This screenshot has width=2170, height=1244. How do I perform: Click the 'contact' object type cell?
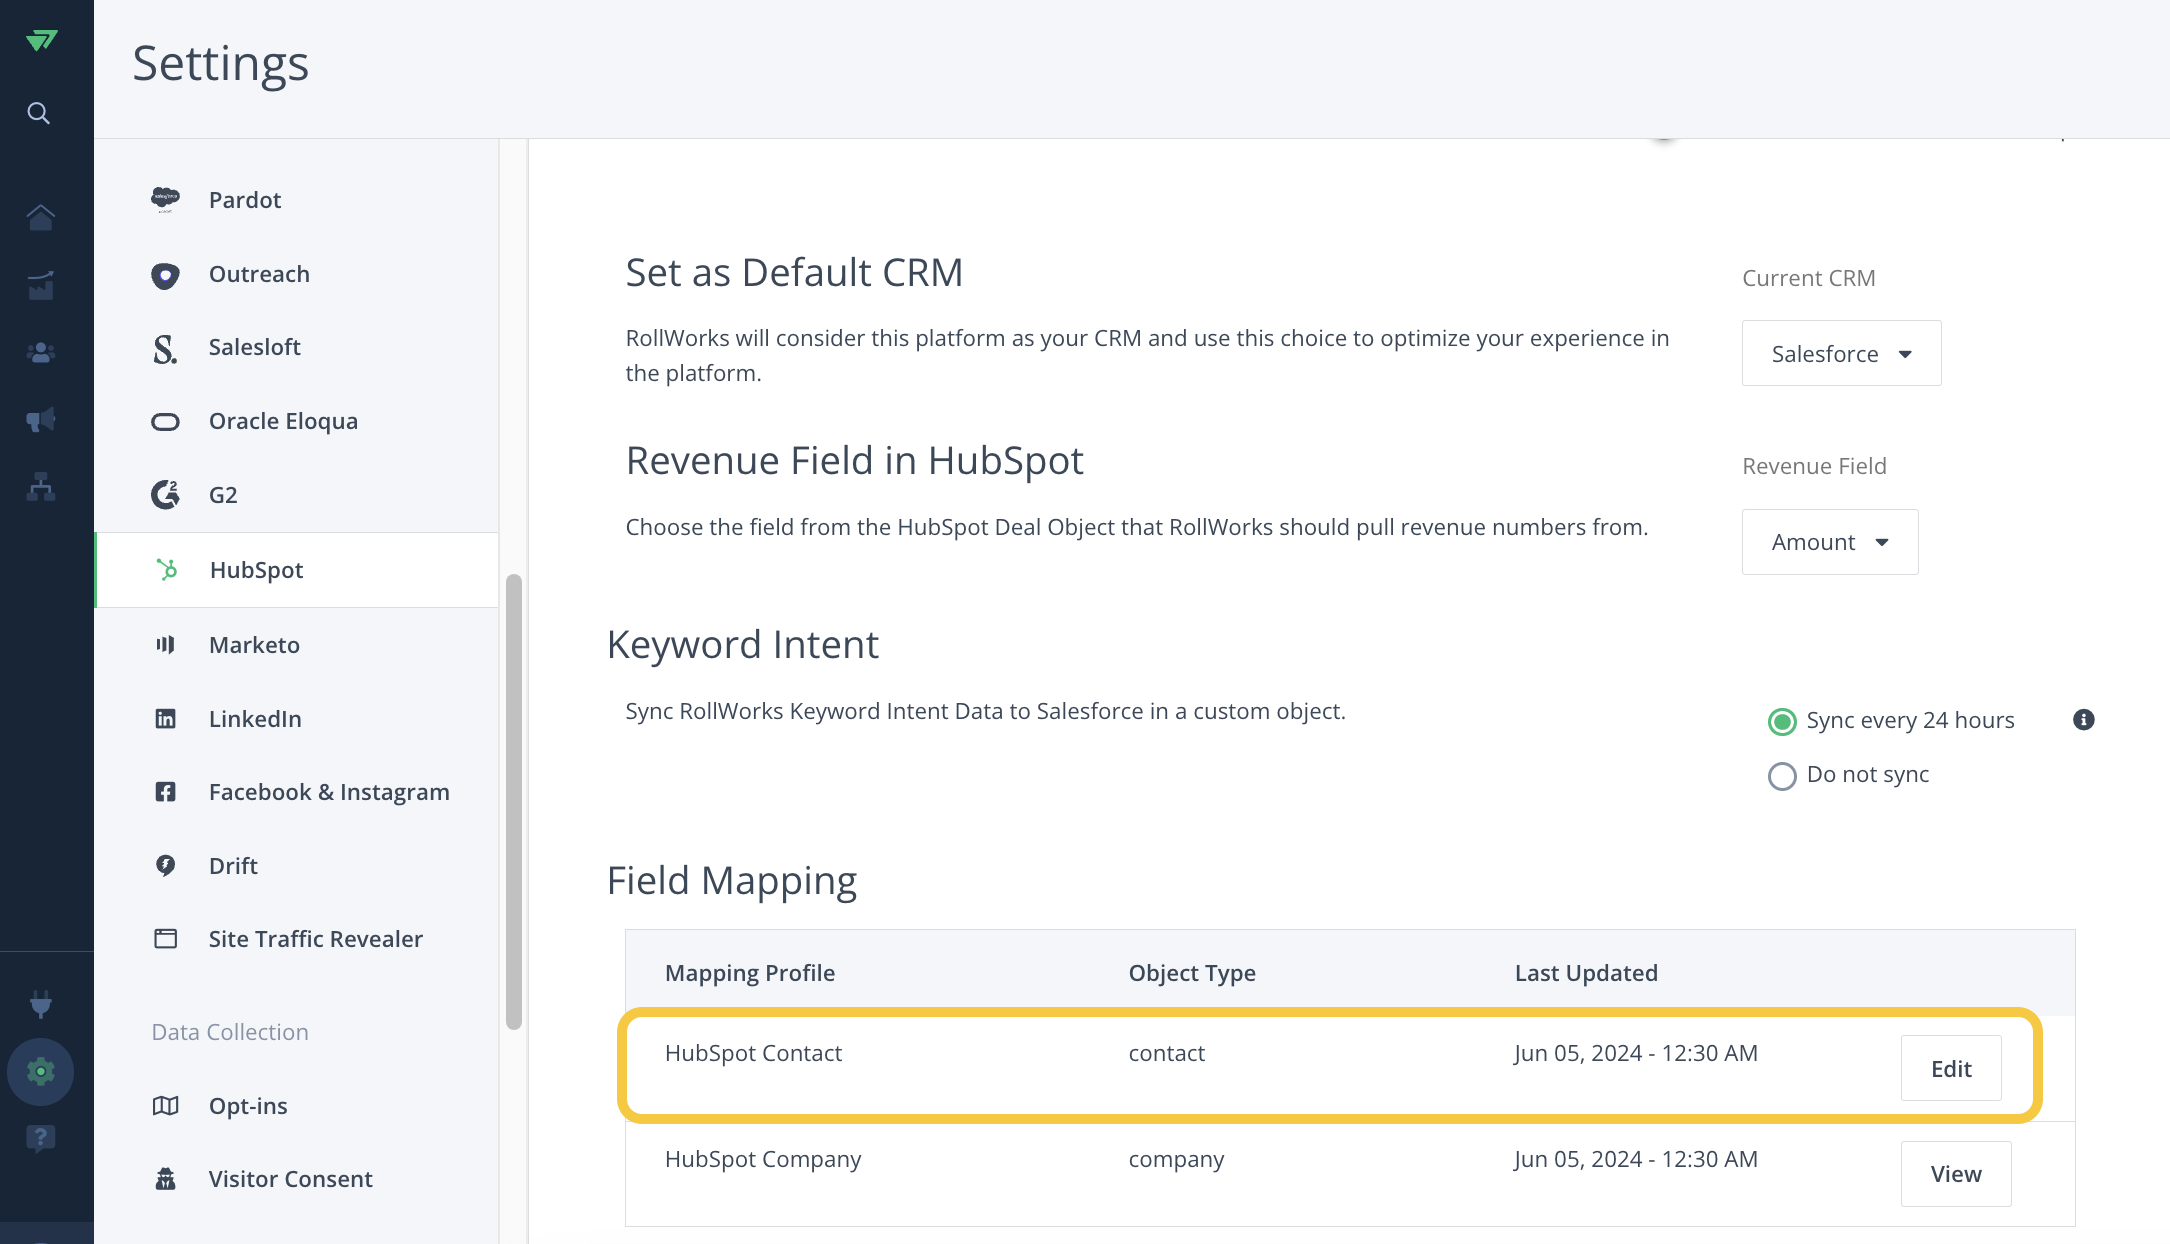pos(1166,1053)
